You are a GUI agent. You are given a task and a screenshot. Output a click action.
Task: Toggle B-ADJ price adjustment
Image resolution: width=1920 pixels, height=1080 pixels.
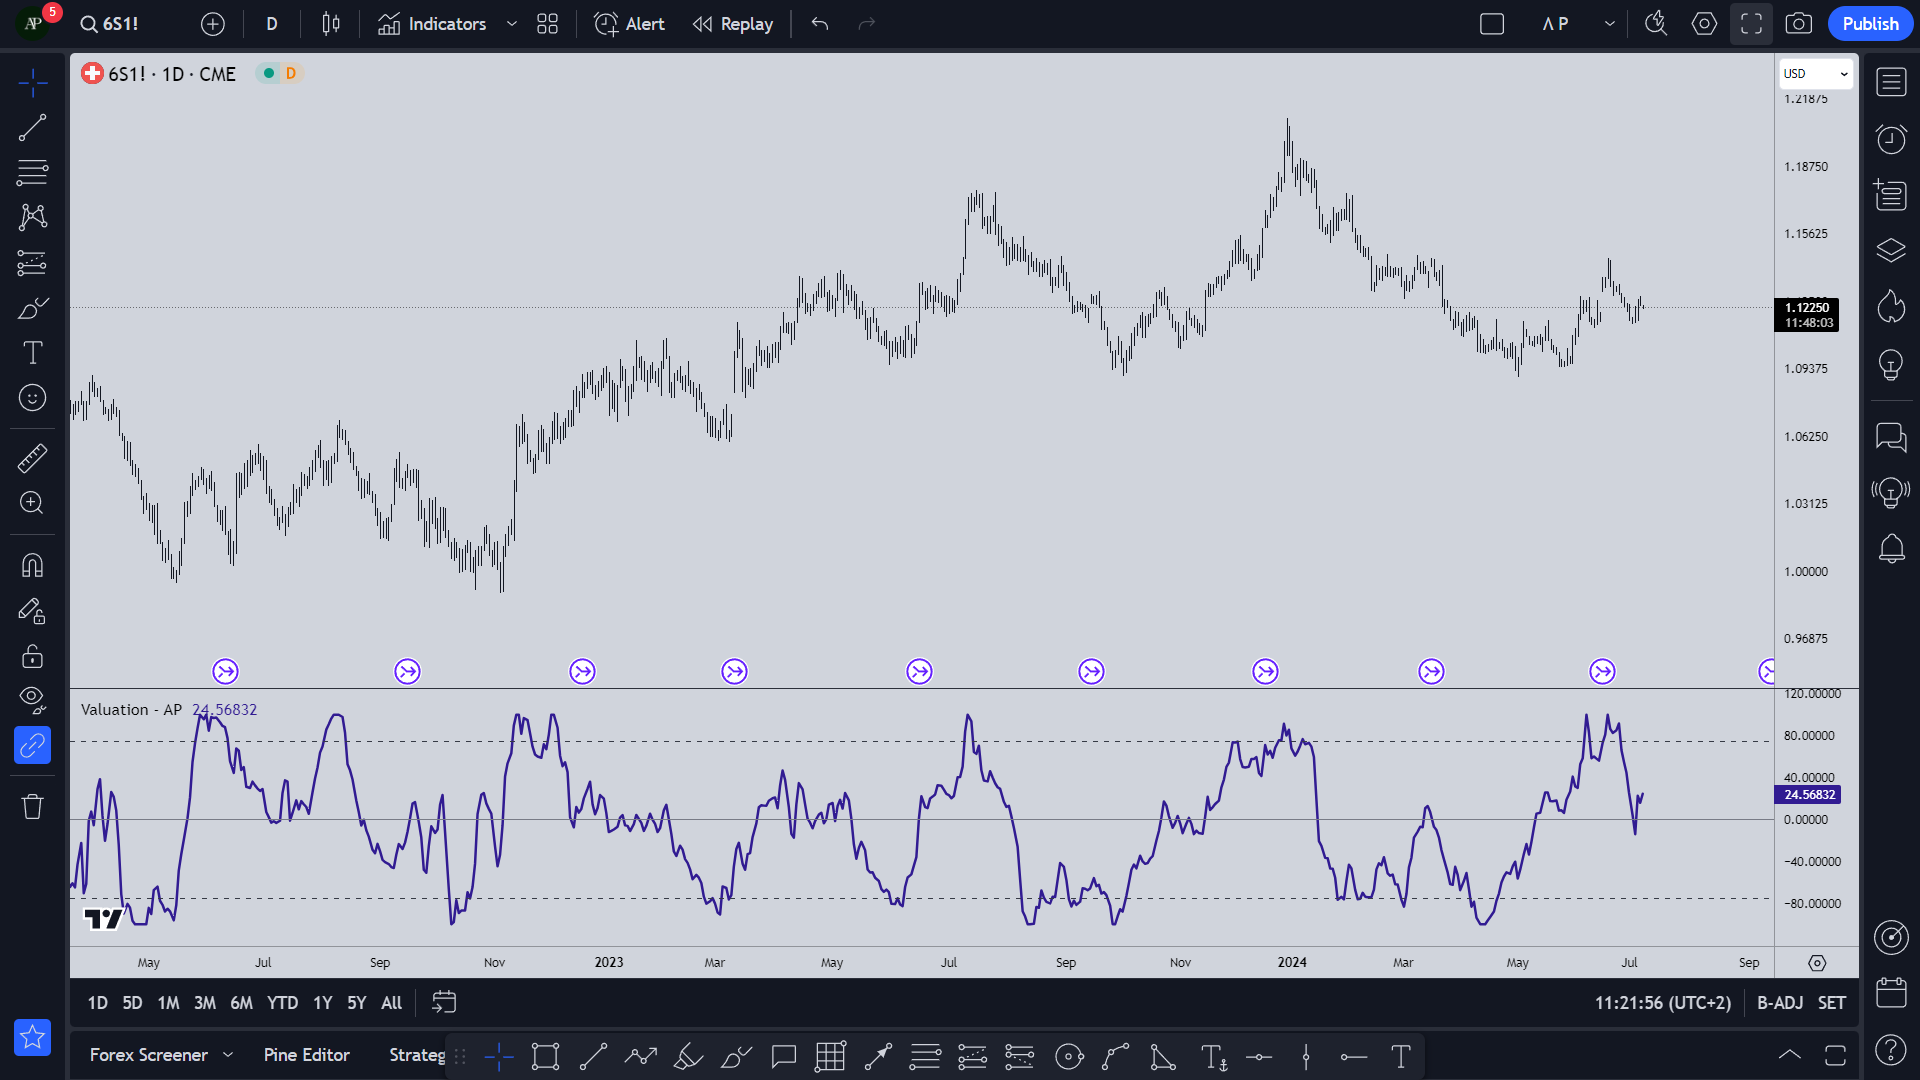pyautogui.click(x=1779, y=1002)
